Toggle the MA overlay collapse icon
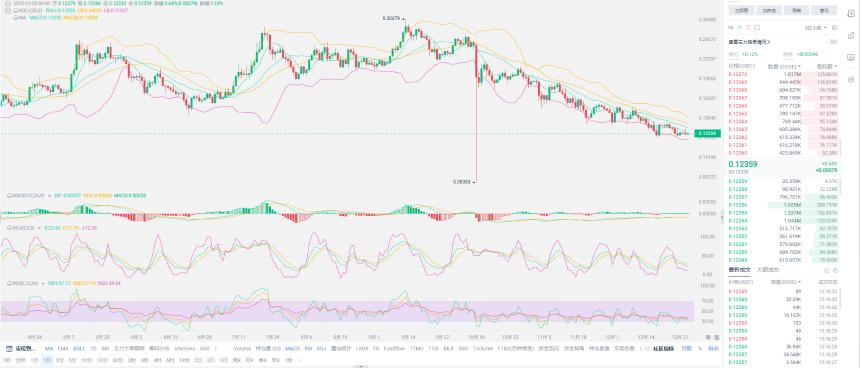 coord(15,18)
